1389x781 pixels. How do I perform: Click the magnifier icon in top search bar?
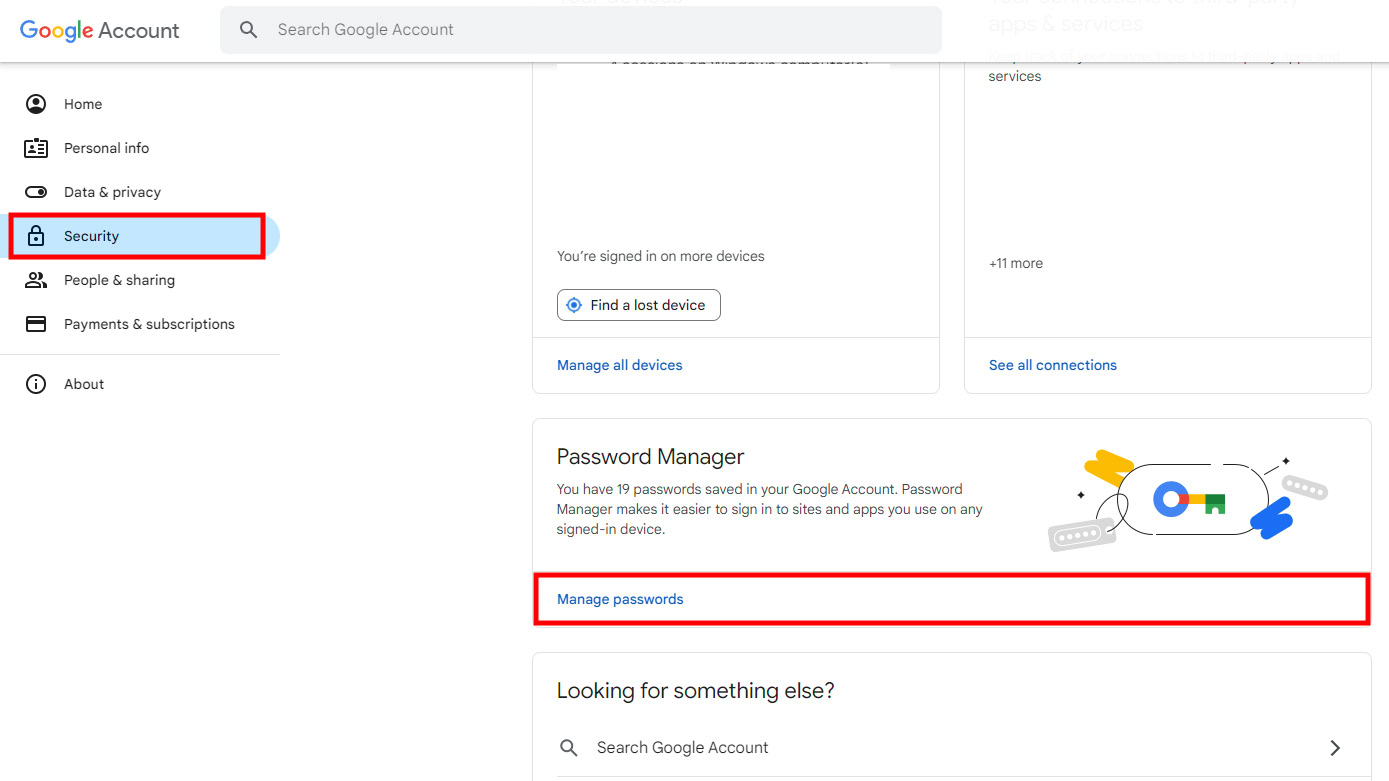coord(249,30)
